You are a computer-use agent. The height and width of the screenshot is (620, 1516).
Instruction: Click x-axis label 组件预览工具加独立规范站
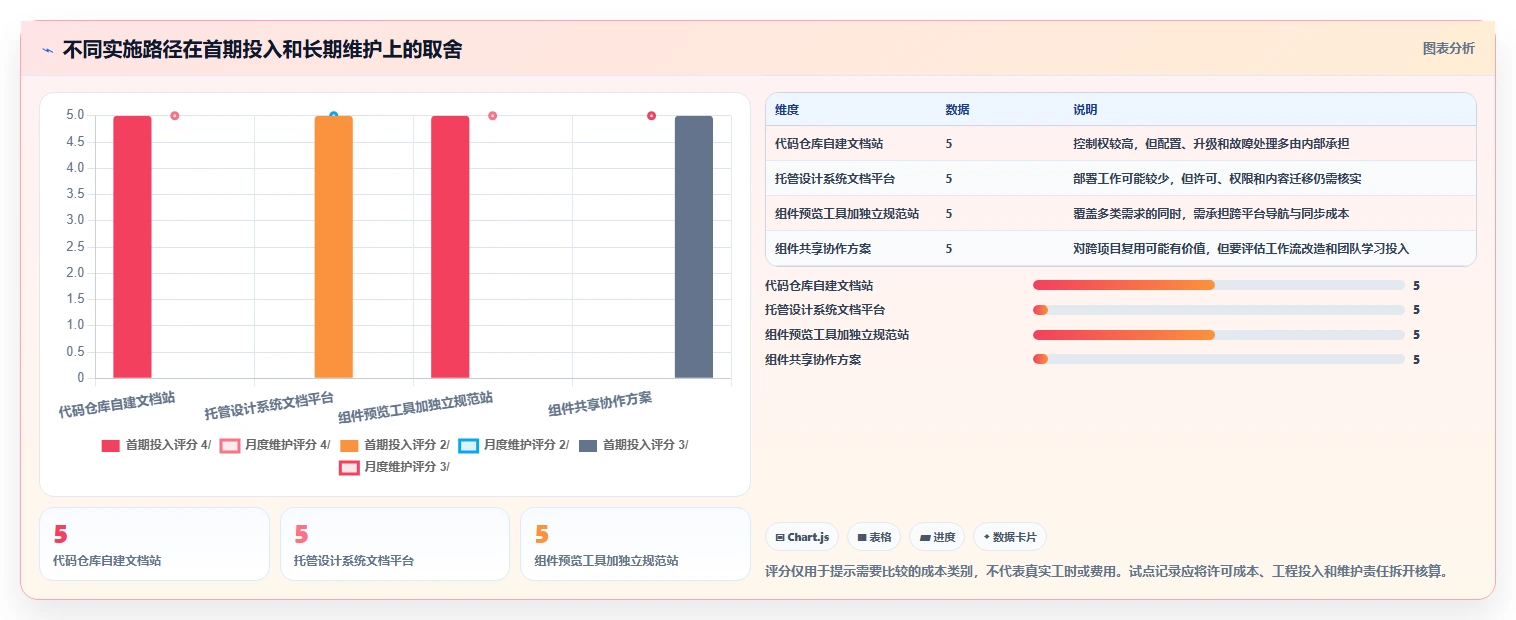point(415,407)
